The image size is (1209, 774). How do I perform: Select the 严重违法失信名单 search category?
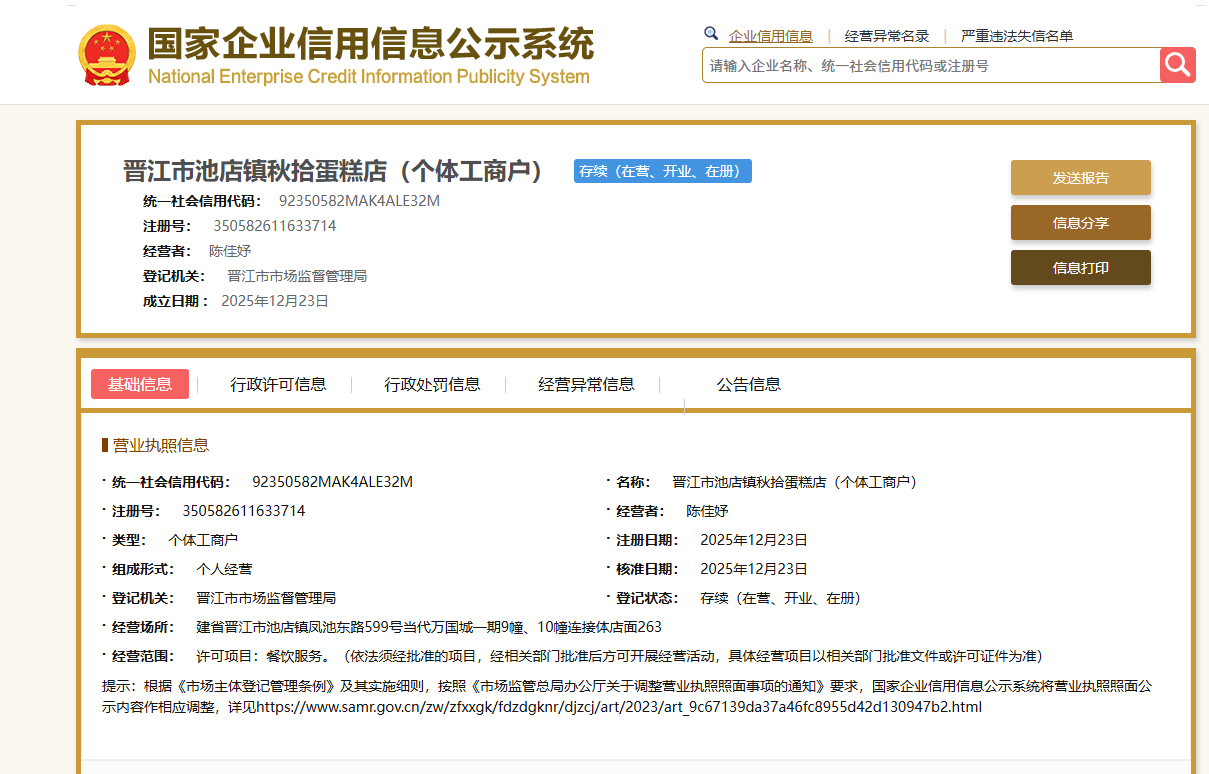click(1017, 36)
